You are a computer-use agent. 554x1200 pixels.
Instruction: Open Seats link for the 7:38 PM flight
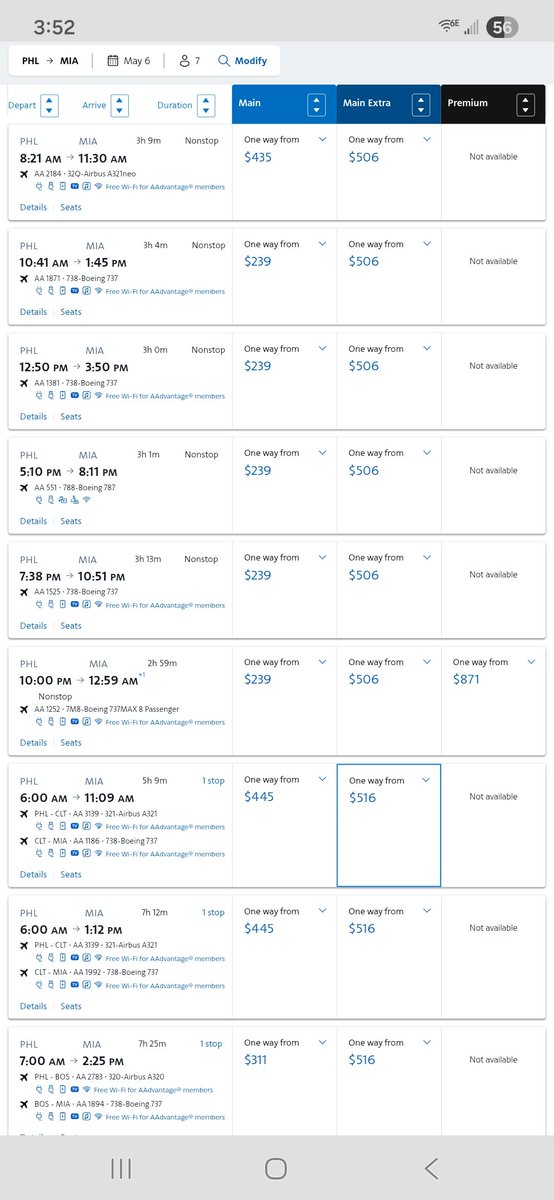click(71, 625)
